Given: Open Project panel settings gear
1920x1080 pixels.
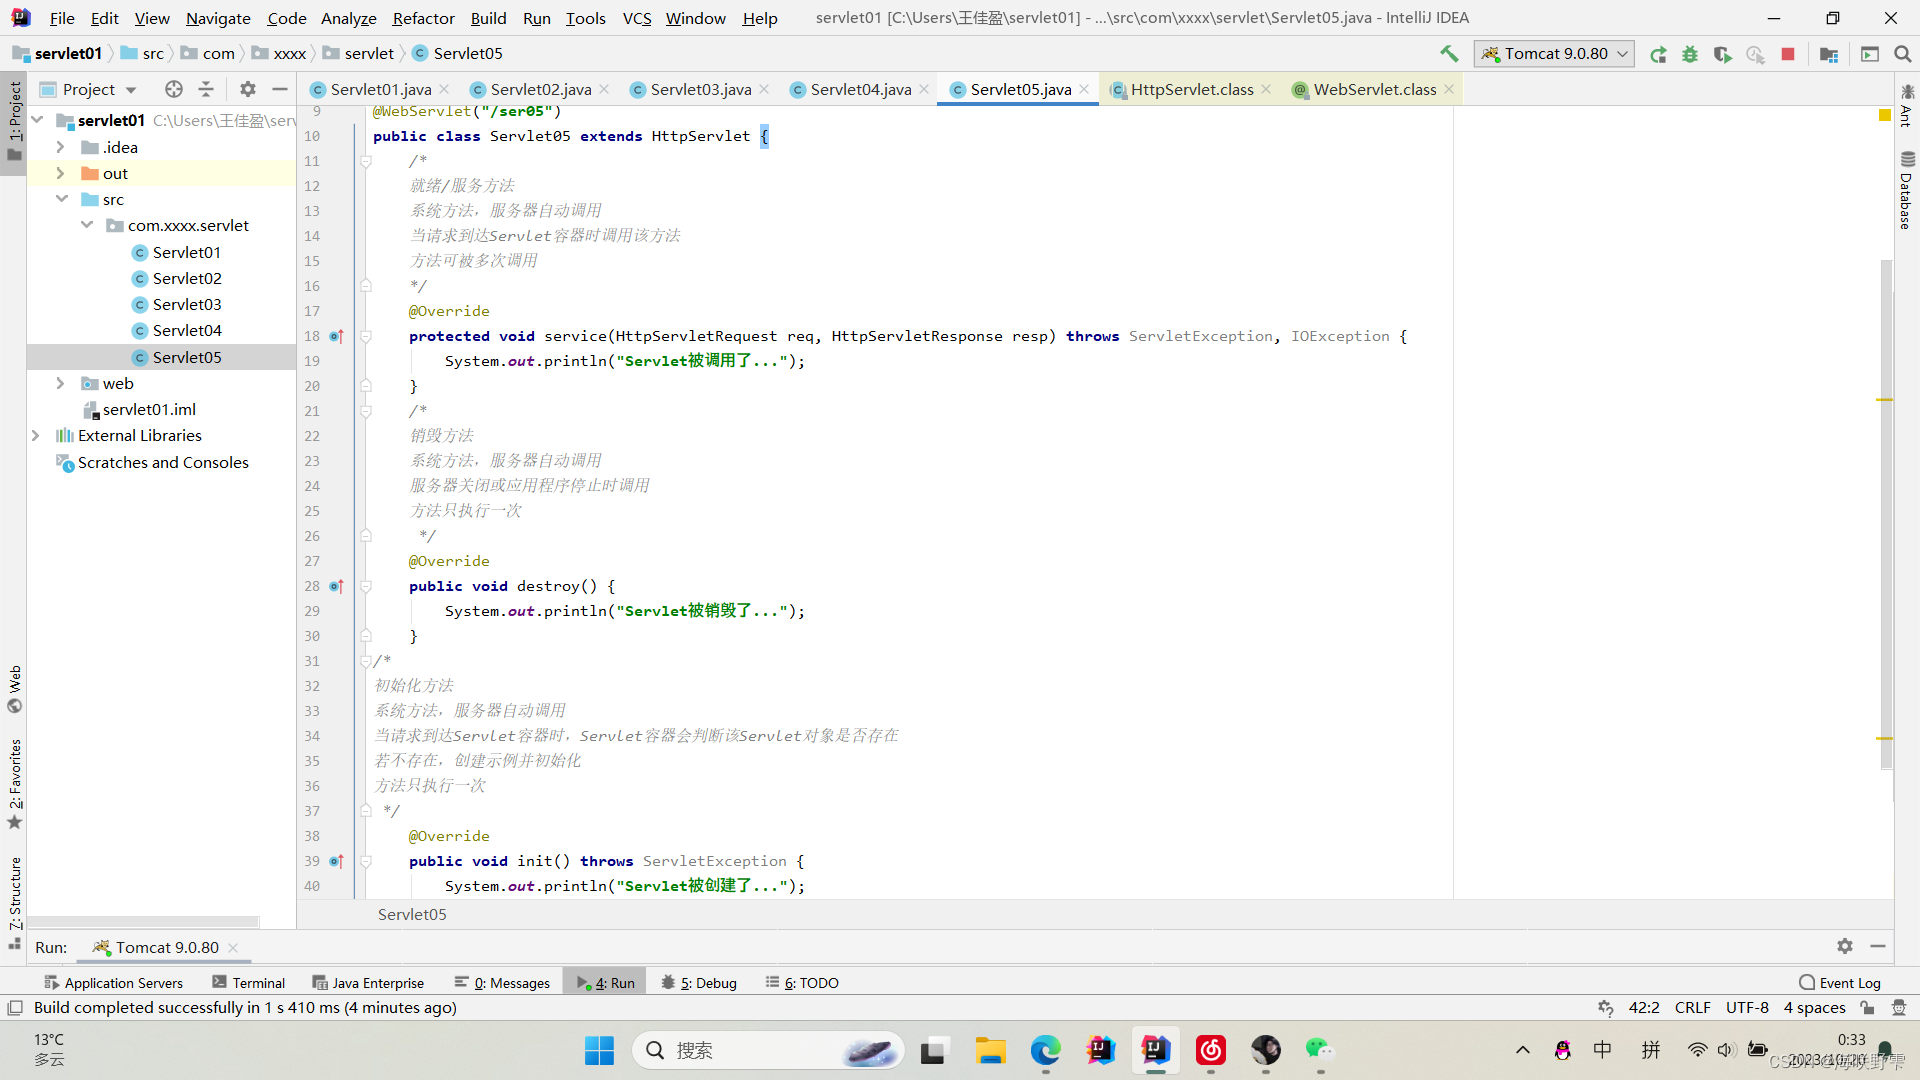Looking at the screenshot, I should tap(248, 89).
